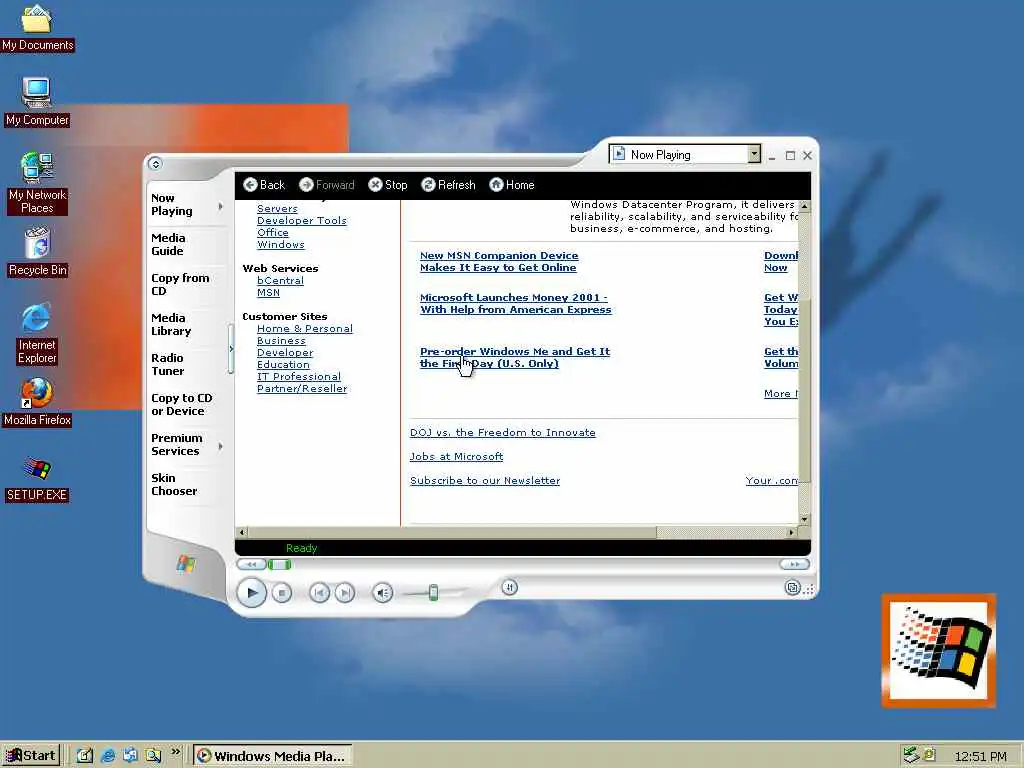This screenshot has height=768, width=1024.
Task: Open the Now Playing dropdown list
Action: pyautogui.click(x=754, y=154)
